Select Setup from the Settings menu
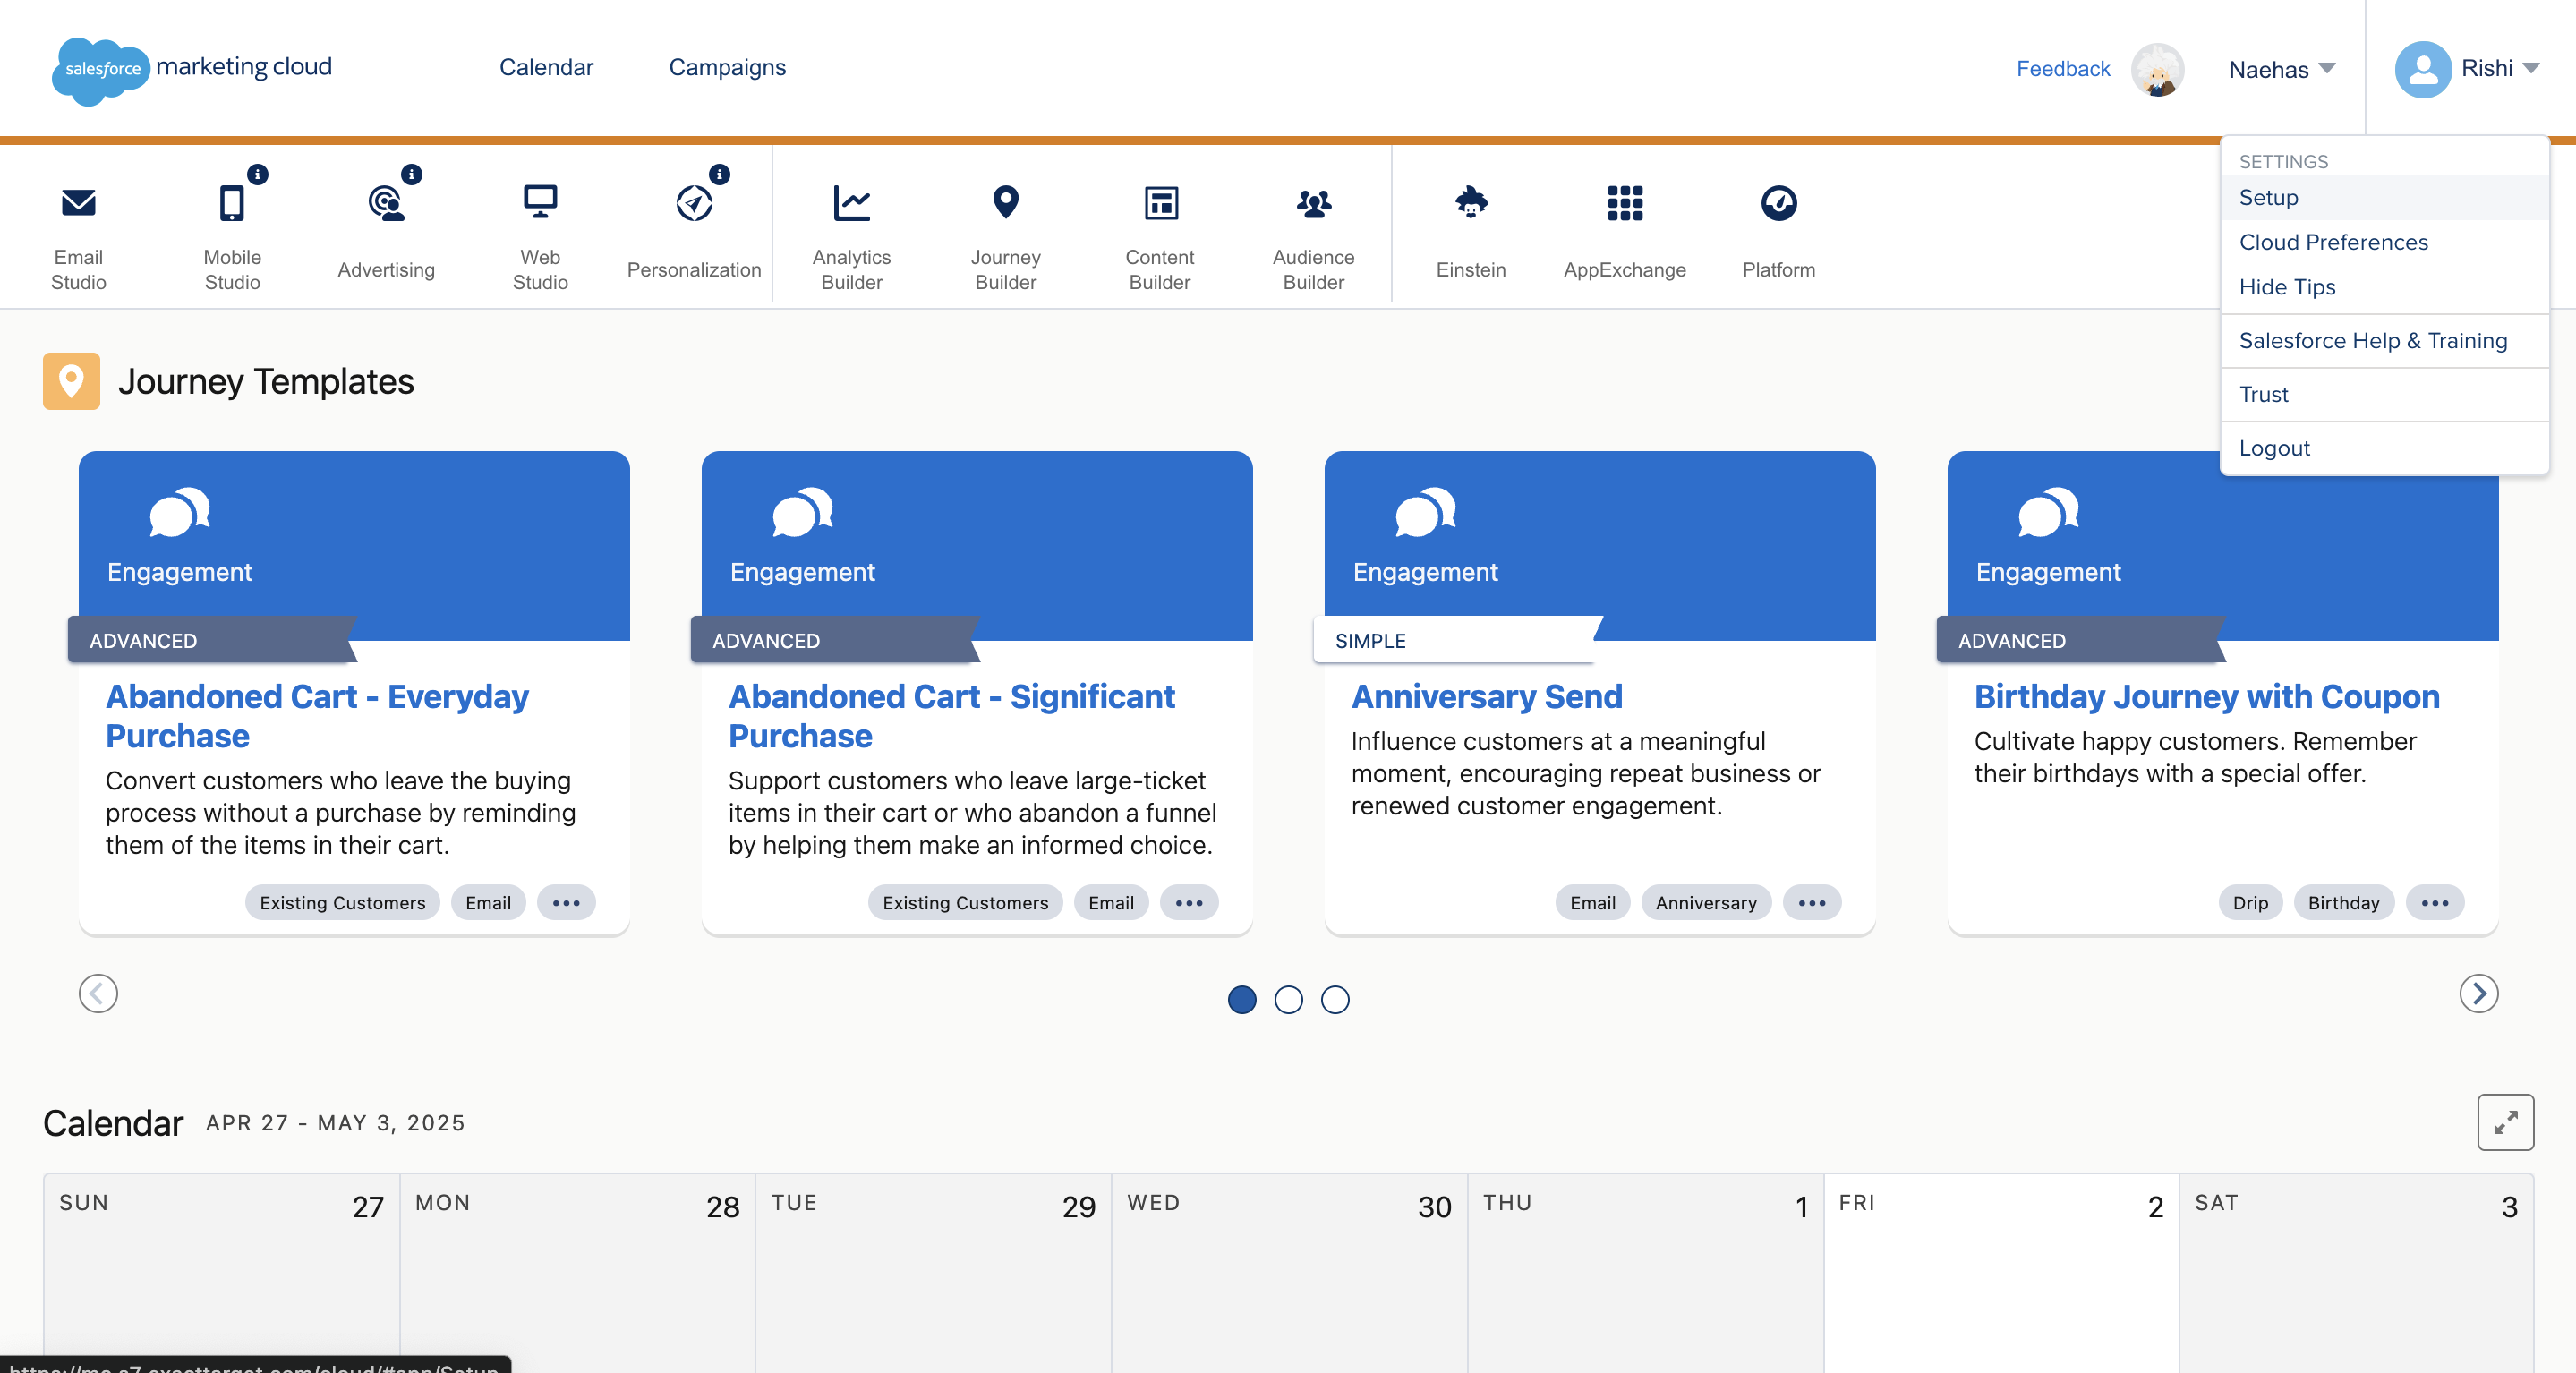Screen dimensions: 2576x1373 click(x=2267, y=197)
